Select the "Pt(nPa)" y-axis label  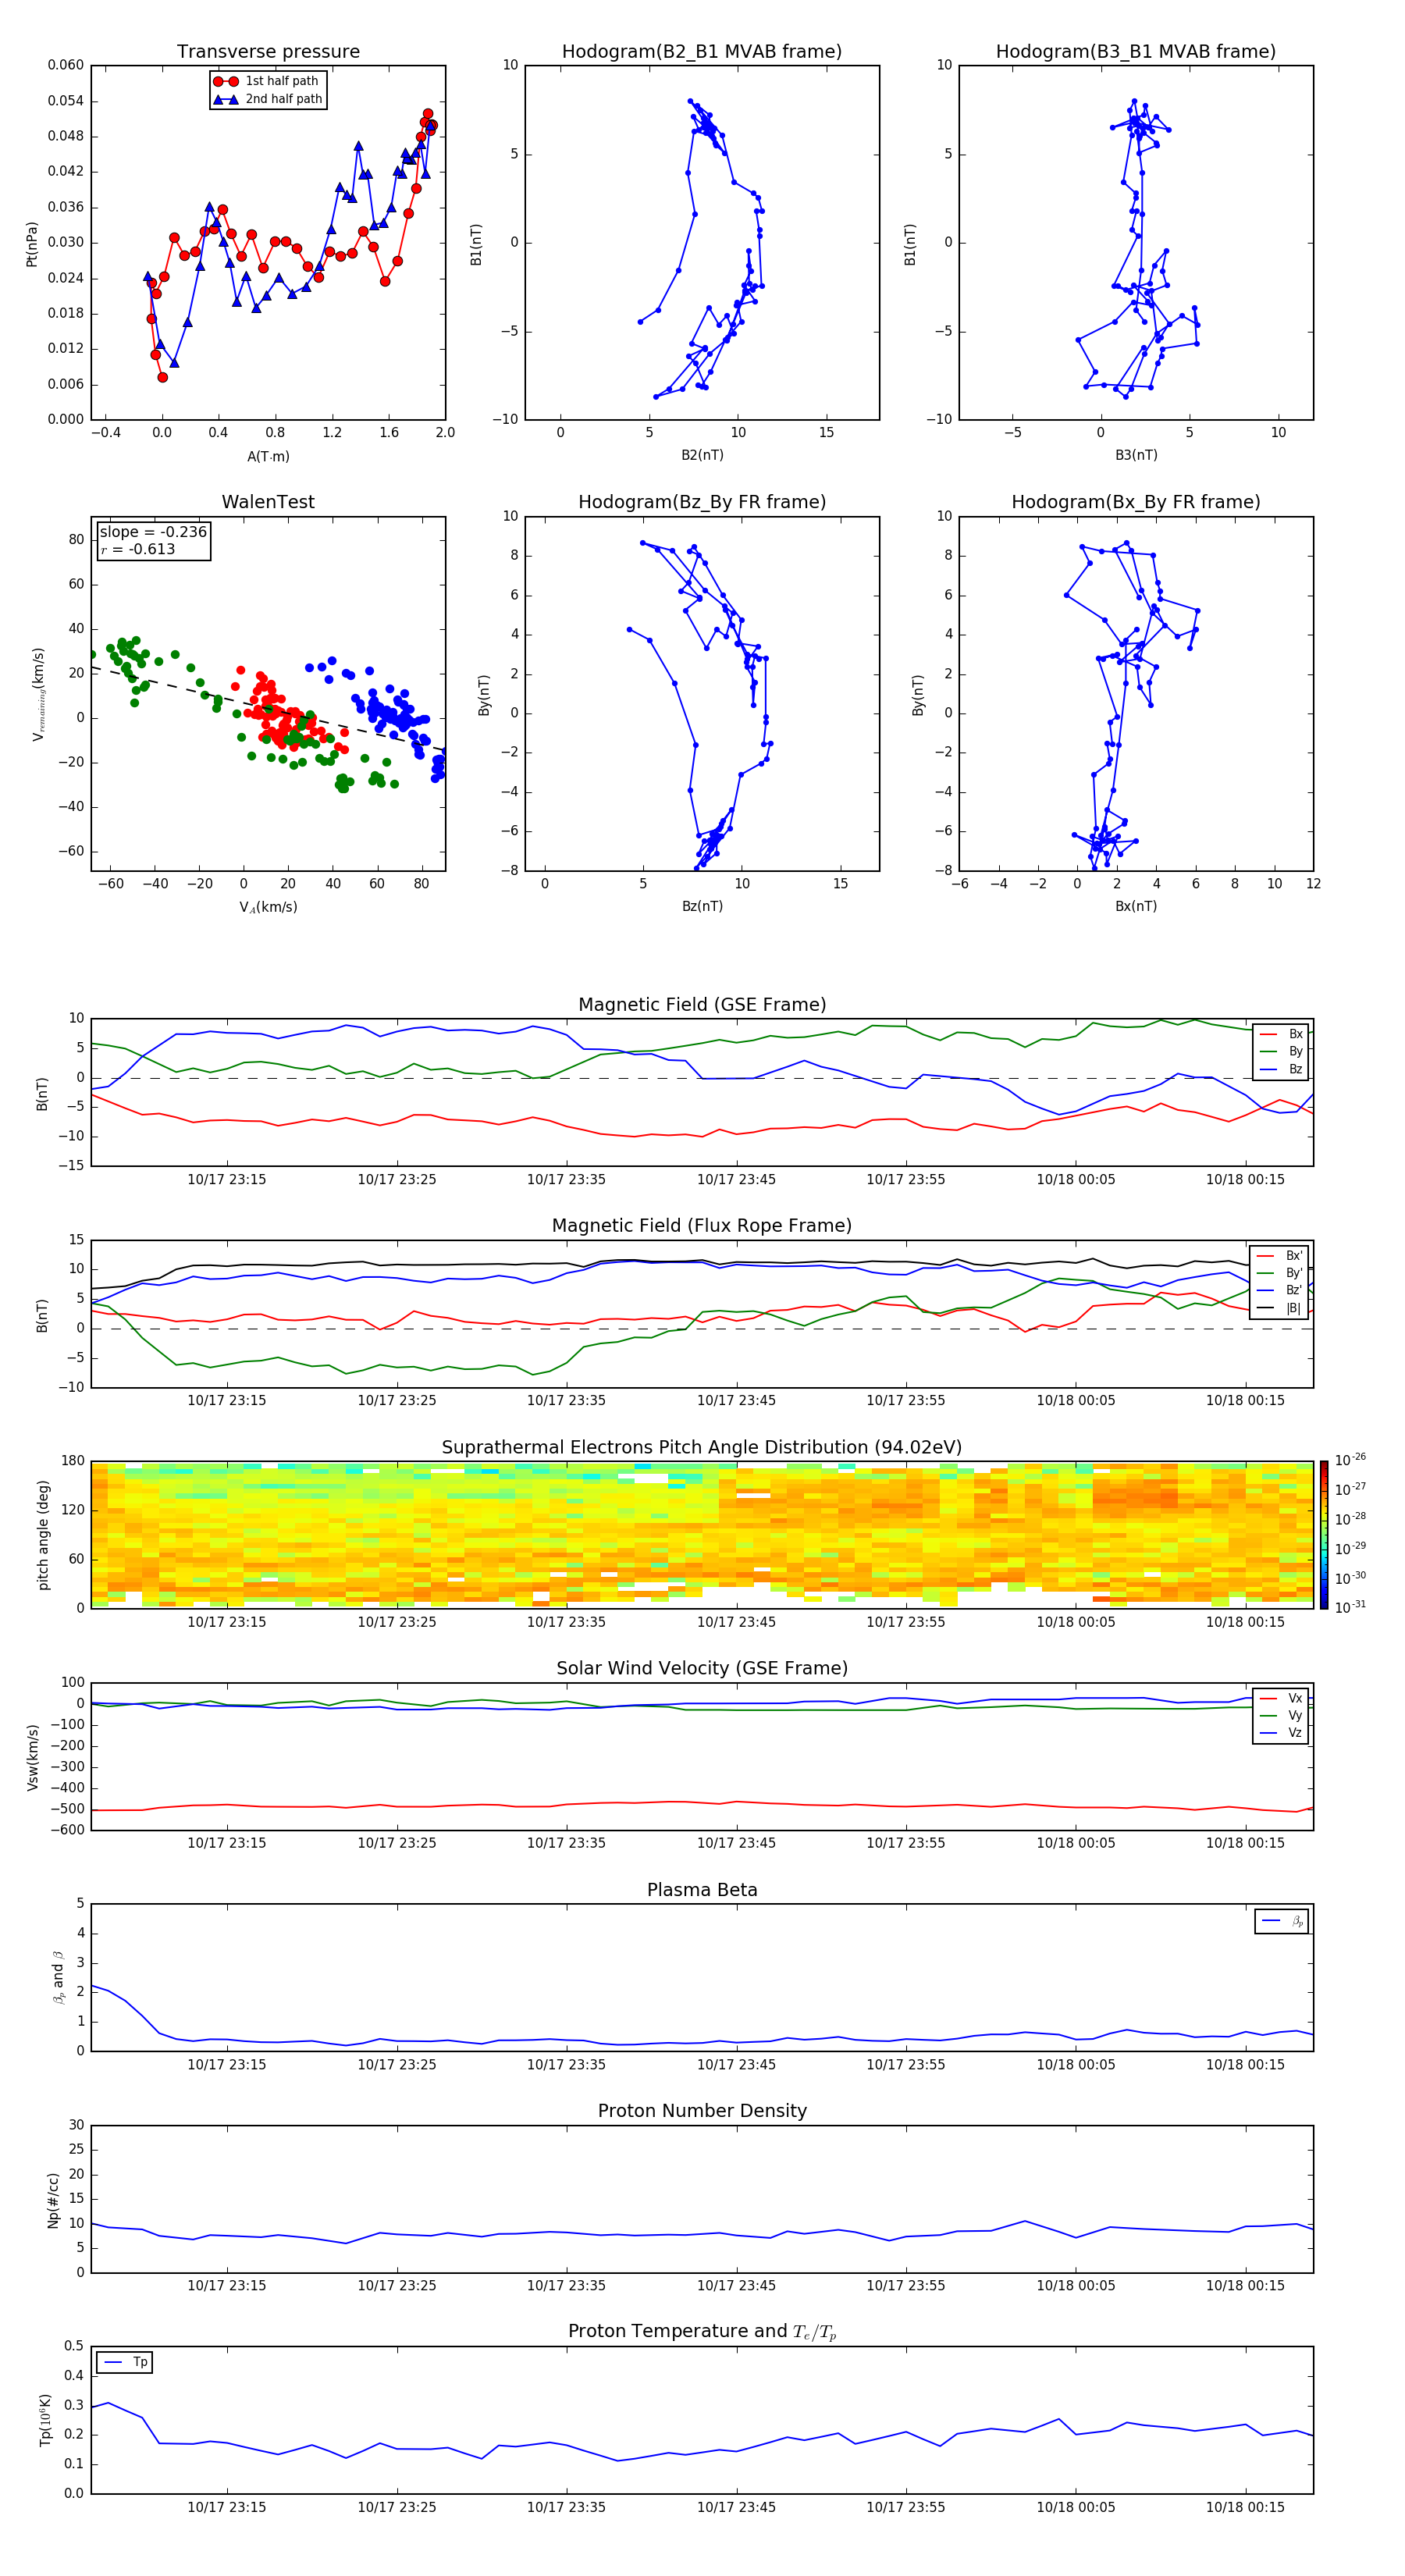(x=32, y=244)
